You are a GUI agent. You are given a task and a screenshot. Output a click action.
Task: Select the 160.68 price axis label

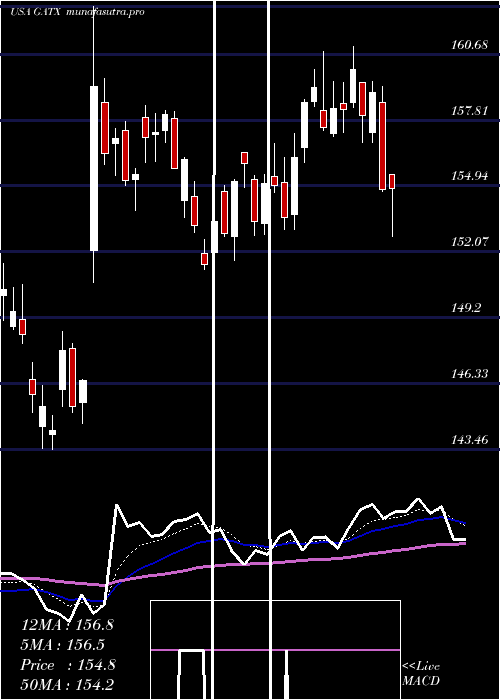pyautogui.click(x=470, y=45)
